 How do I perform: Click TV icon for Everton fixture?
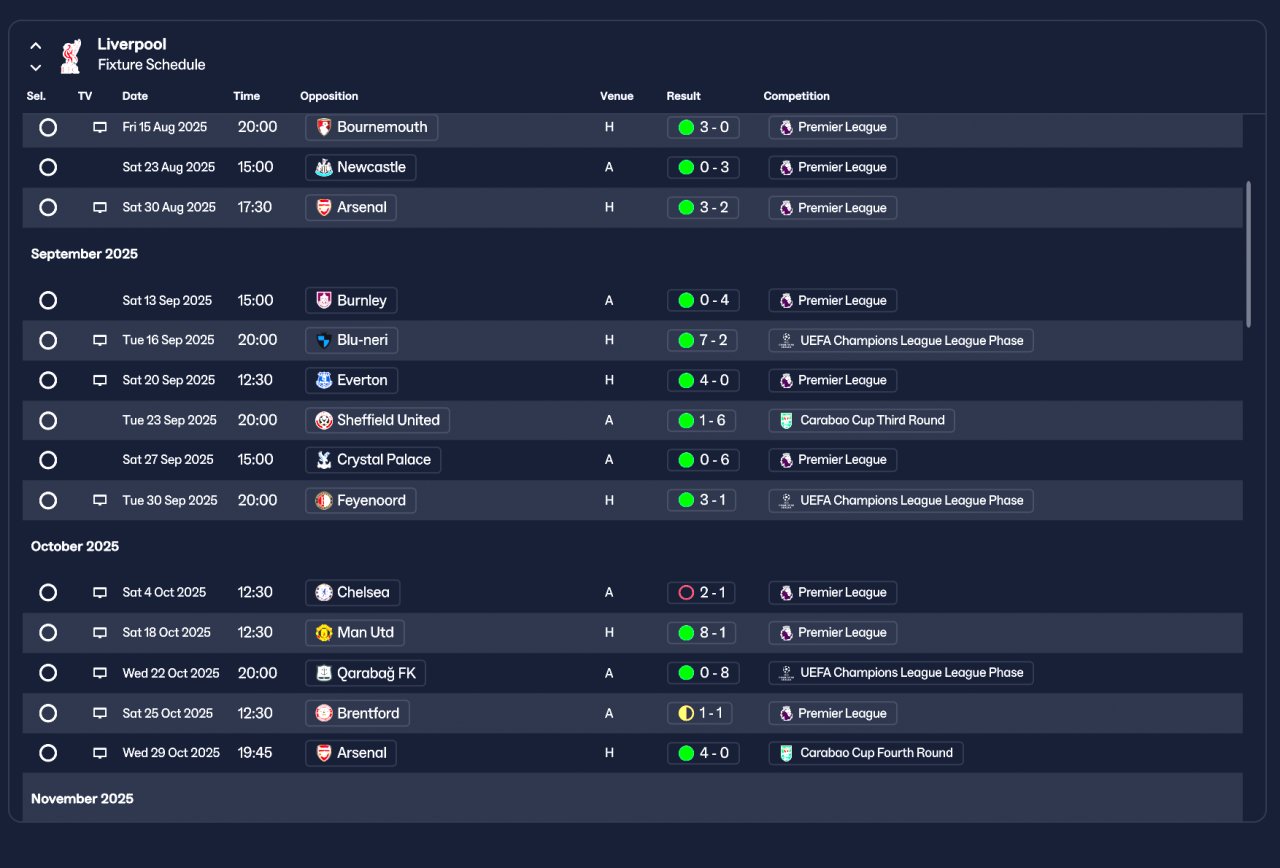pyautogui.click(x=100, y=381)
